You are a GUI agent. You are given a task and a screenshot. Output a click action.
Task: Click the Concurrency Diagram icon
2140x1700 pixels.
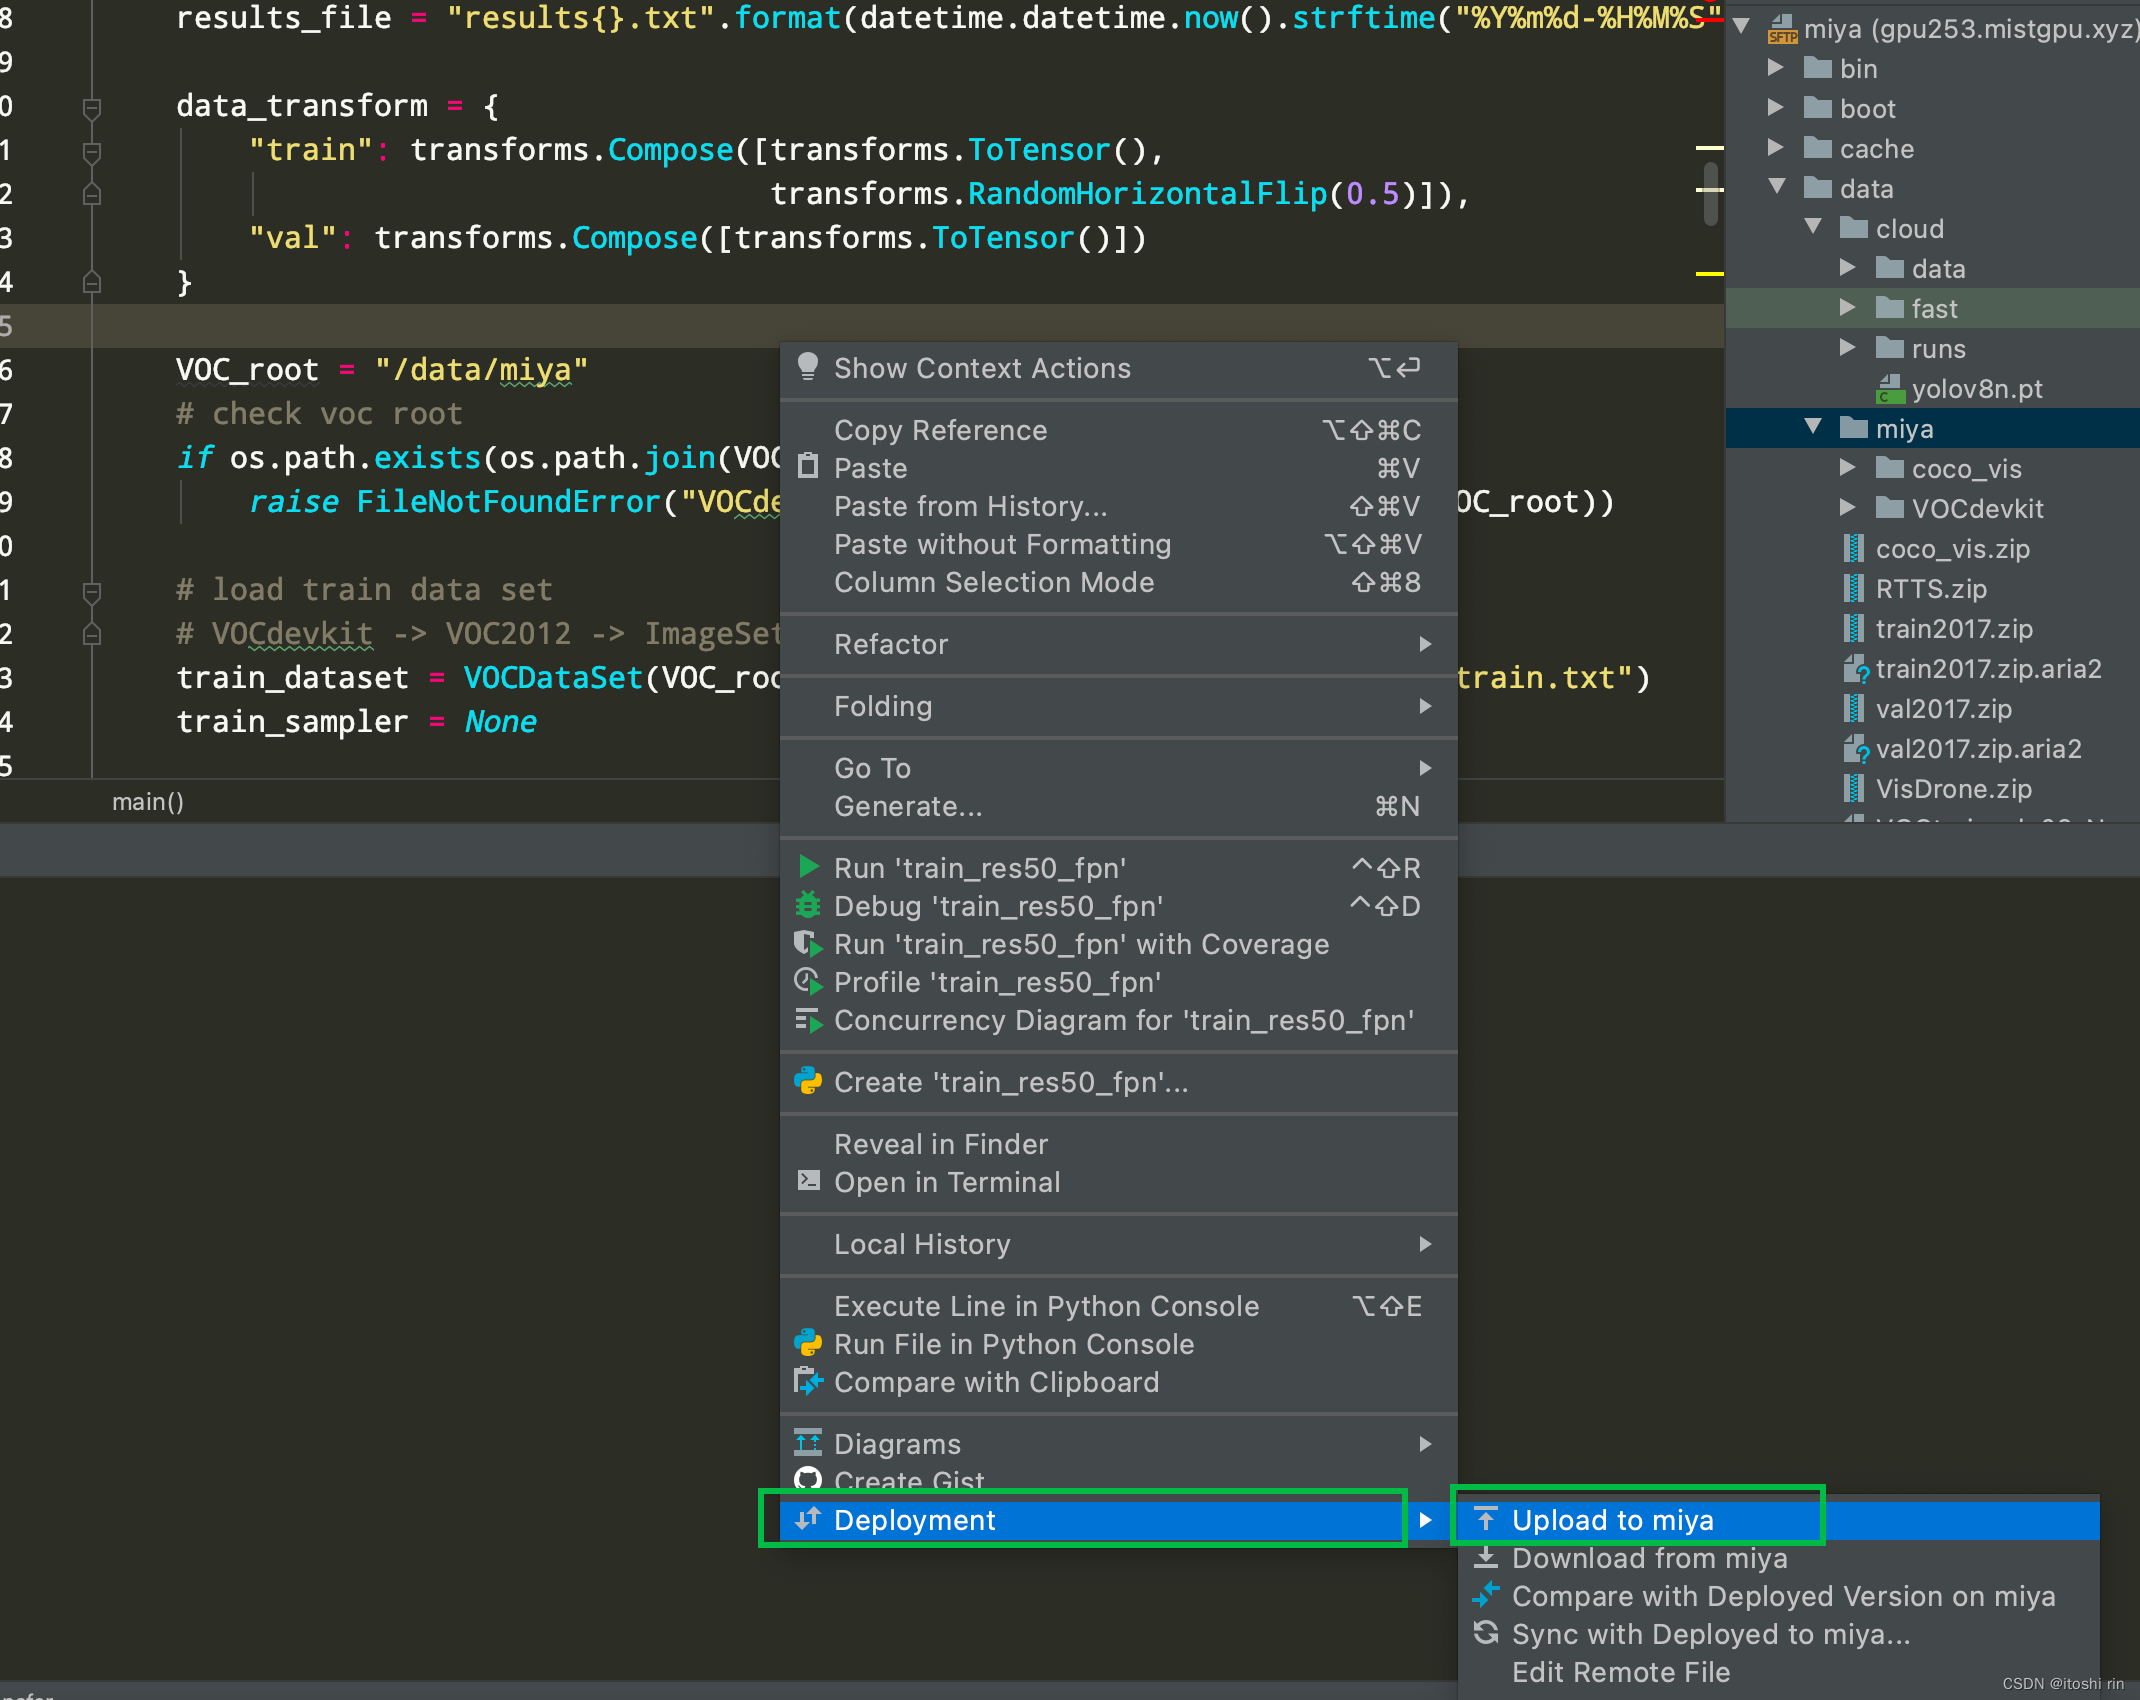tap(808, 1020)
